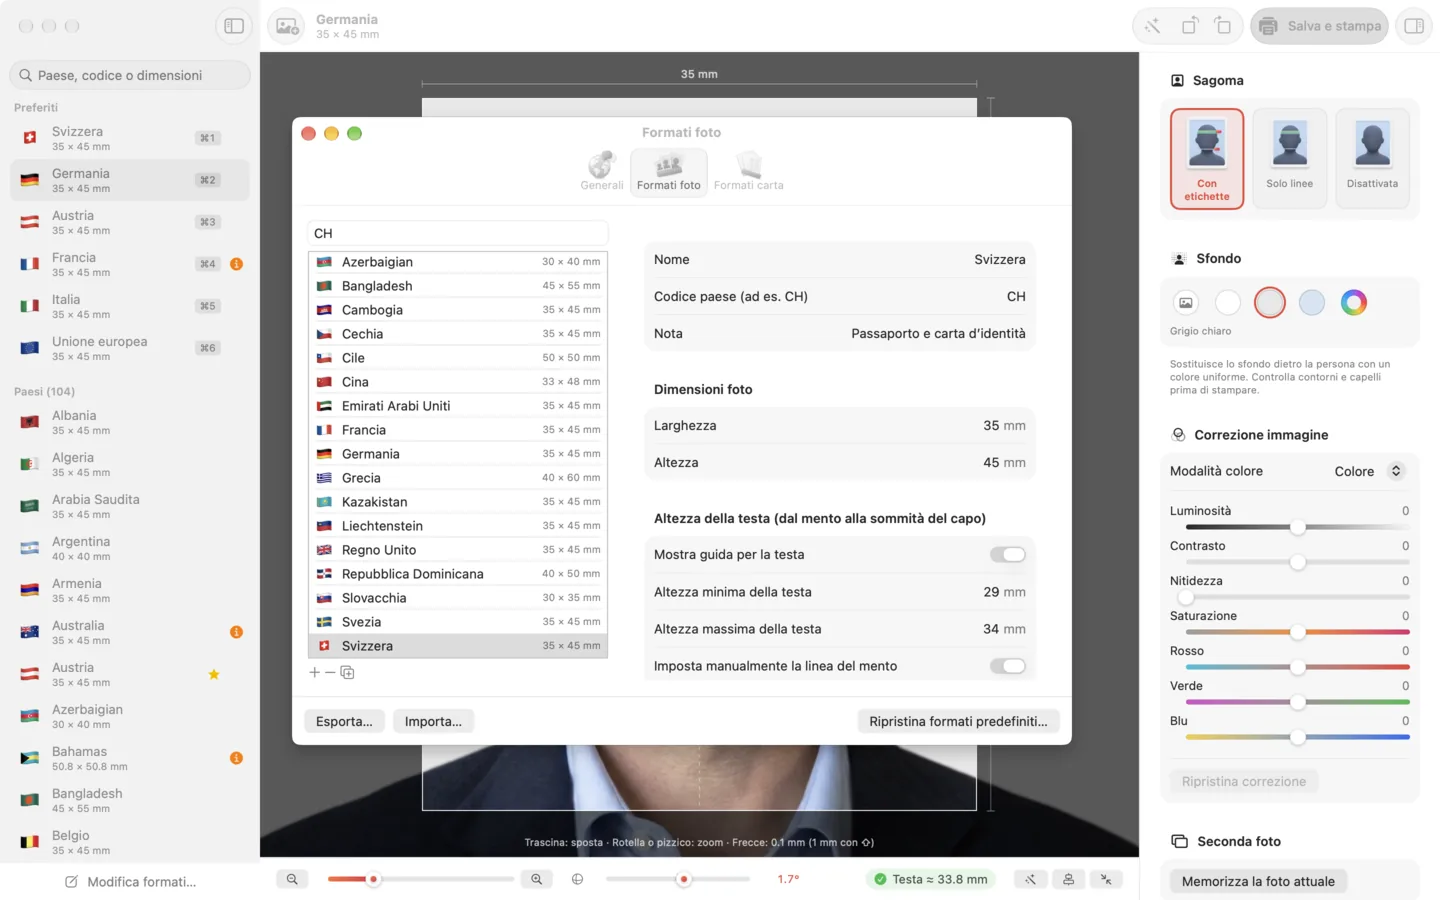Toggle the Mostra guida per la testa switch
The width and height of the screenshot is (1440, 900).
(x=1007, y=555)
